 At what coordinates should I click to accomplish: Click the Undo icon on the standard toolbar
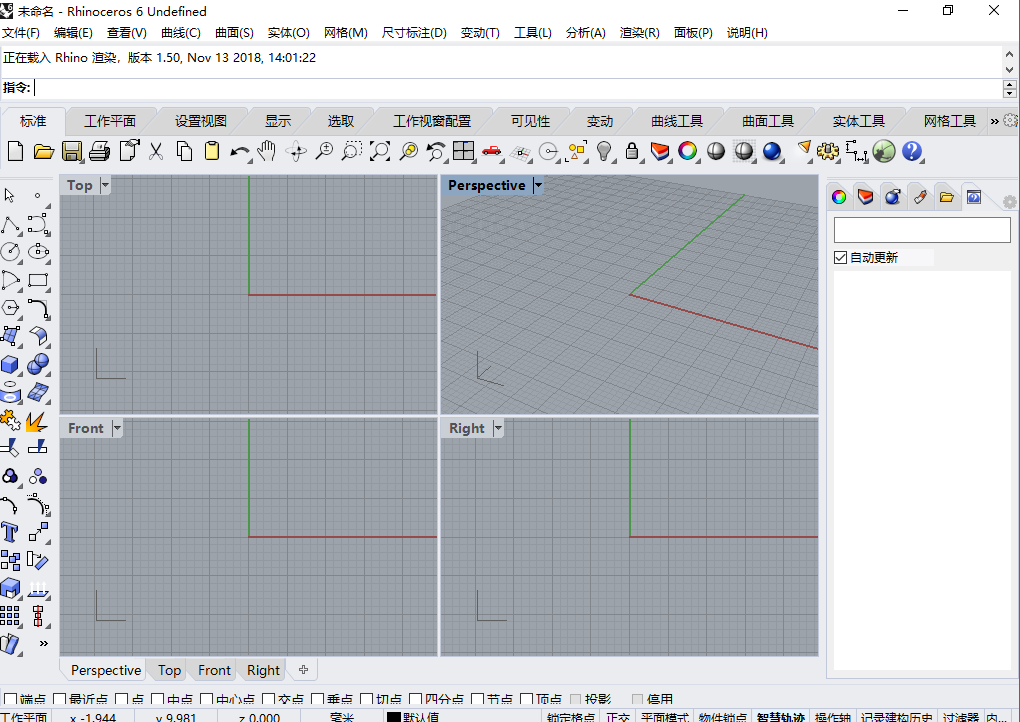click(238, 151)
